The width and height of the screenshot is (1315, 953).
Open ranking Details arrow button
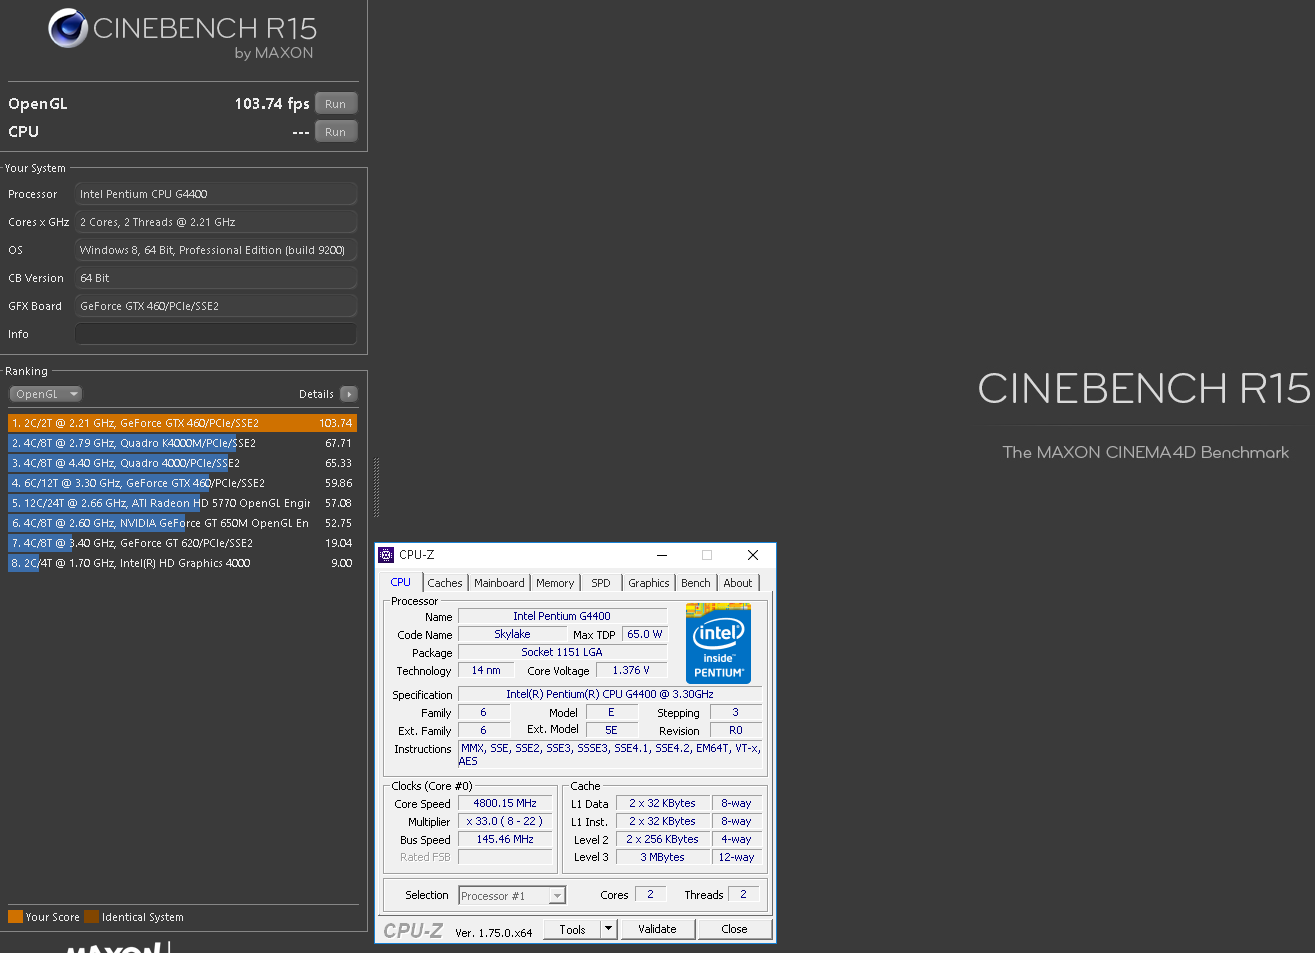pos(348,394)
